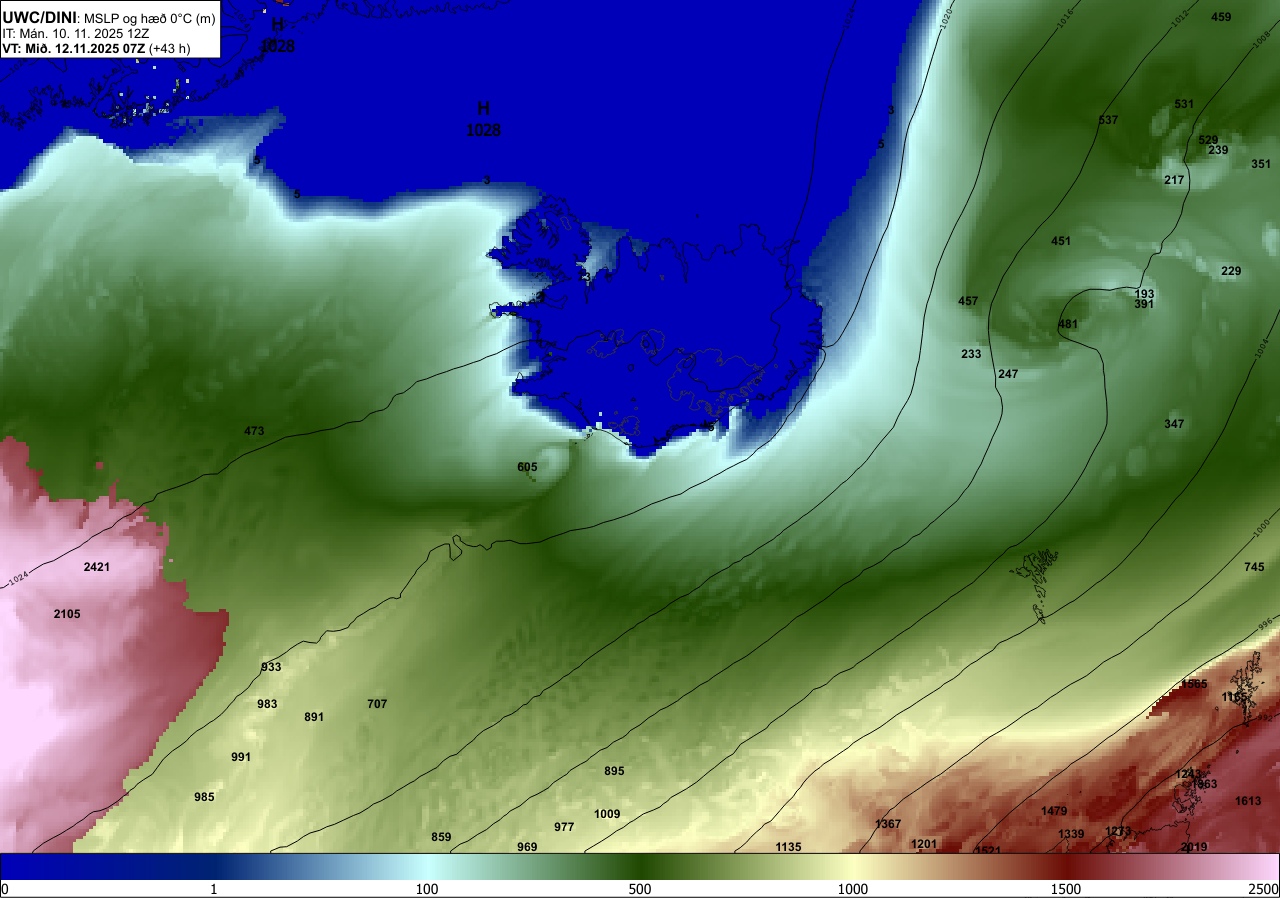The width and height of the screenshot is (1280, 898).
Task: Click the freezing level value 1565
Action: pyautogui.click(x=1194, y=684)
